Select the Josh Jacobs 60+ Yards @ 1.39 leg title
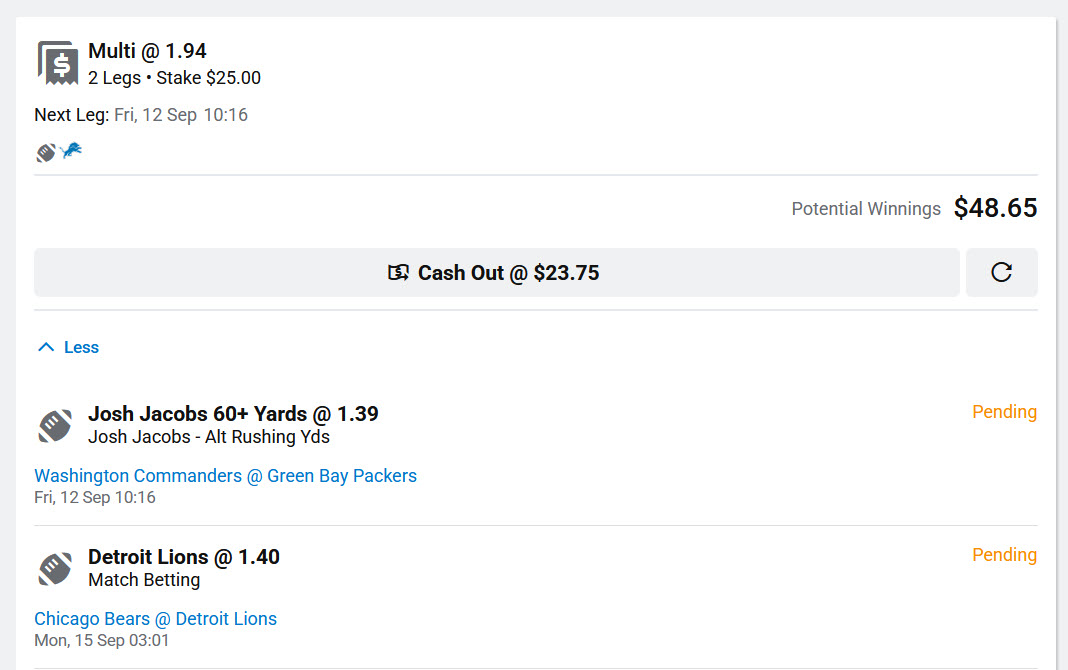The image size is (1068, 670). pyautogui.click(x=233, y=414)
